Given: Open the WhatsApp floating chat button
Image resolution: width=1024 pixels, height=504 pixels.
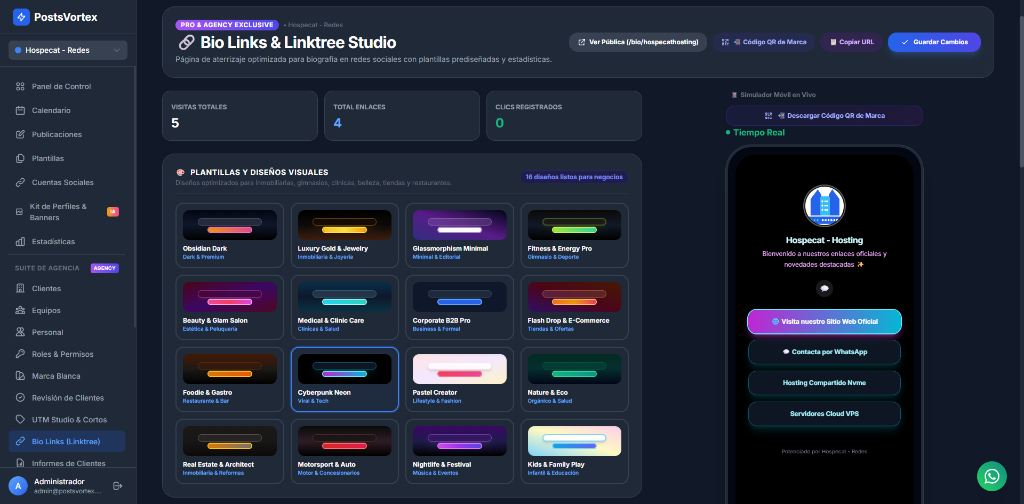Looking at the screenshot, I should [x=991, y=477].
